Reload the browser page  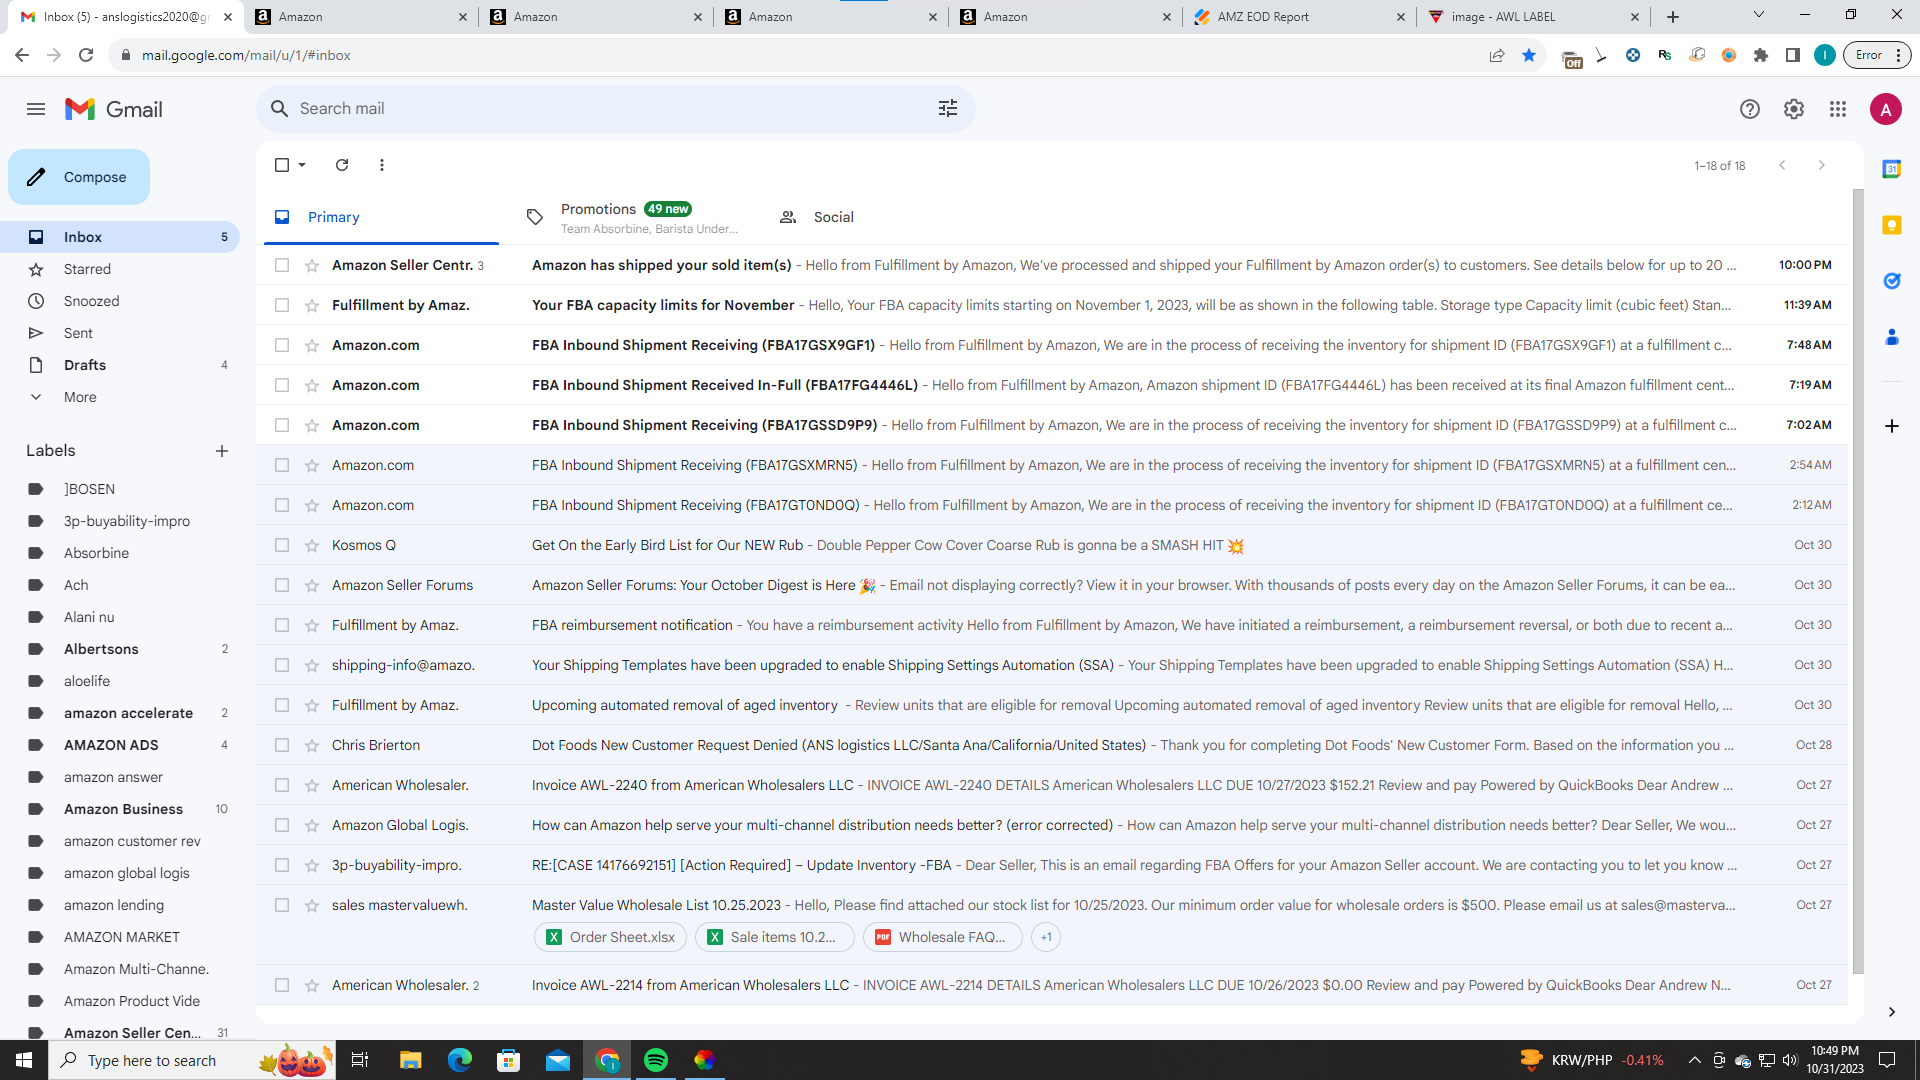coord(86,55)
